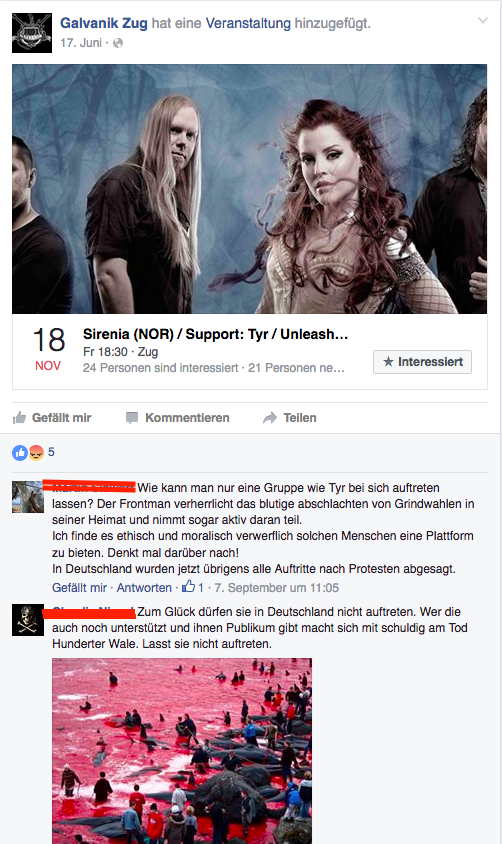Open the 7. September um 11:05 timestamp
Viewport: 502px width, 844px height.
pos(277,588)
